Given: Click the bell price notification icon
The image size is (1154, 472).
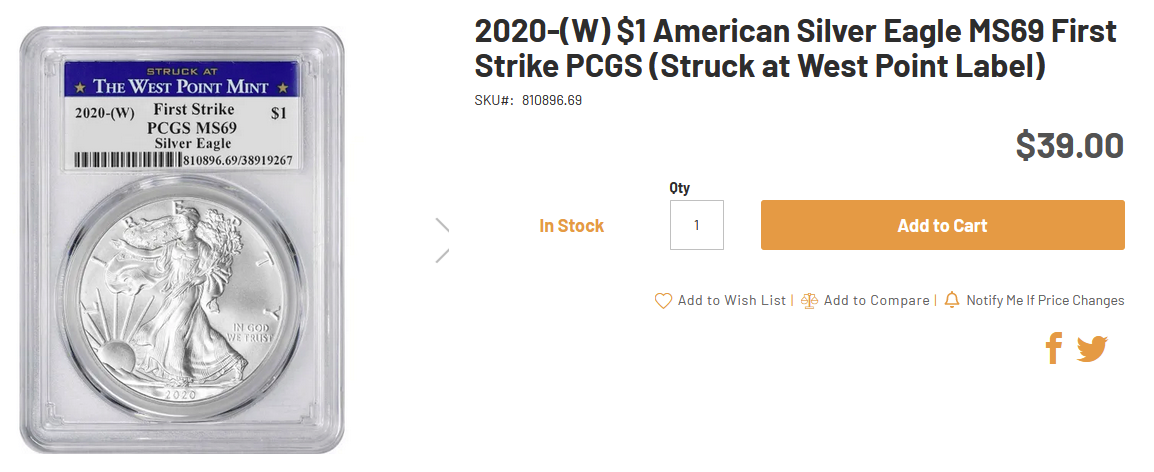Looking at the screenshot, I should tap(952, 300).
